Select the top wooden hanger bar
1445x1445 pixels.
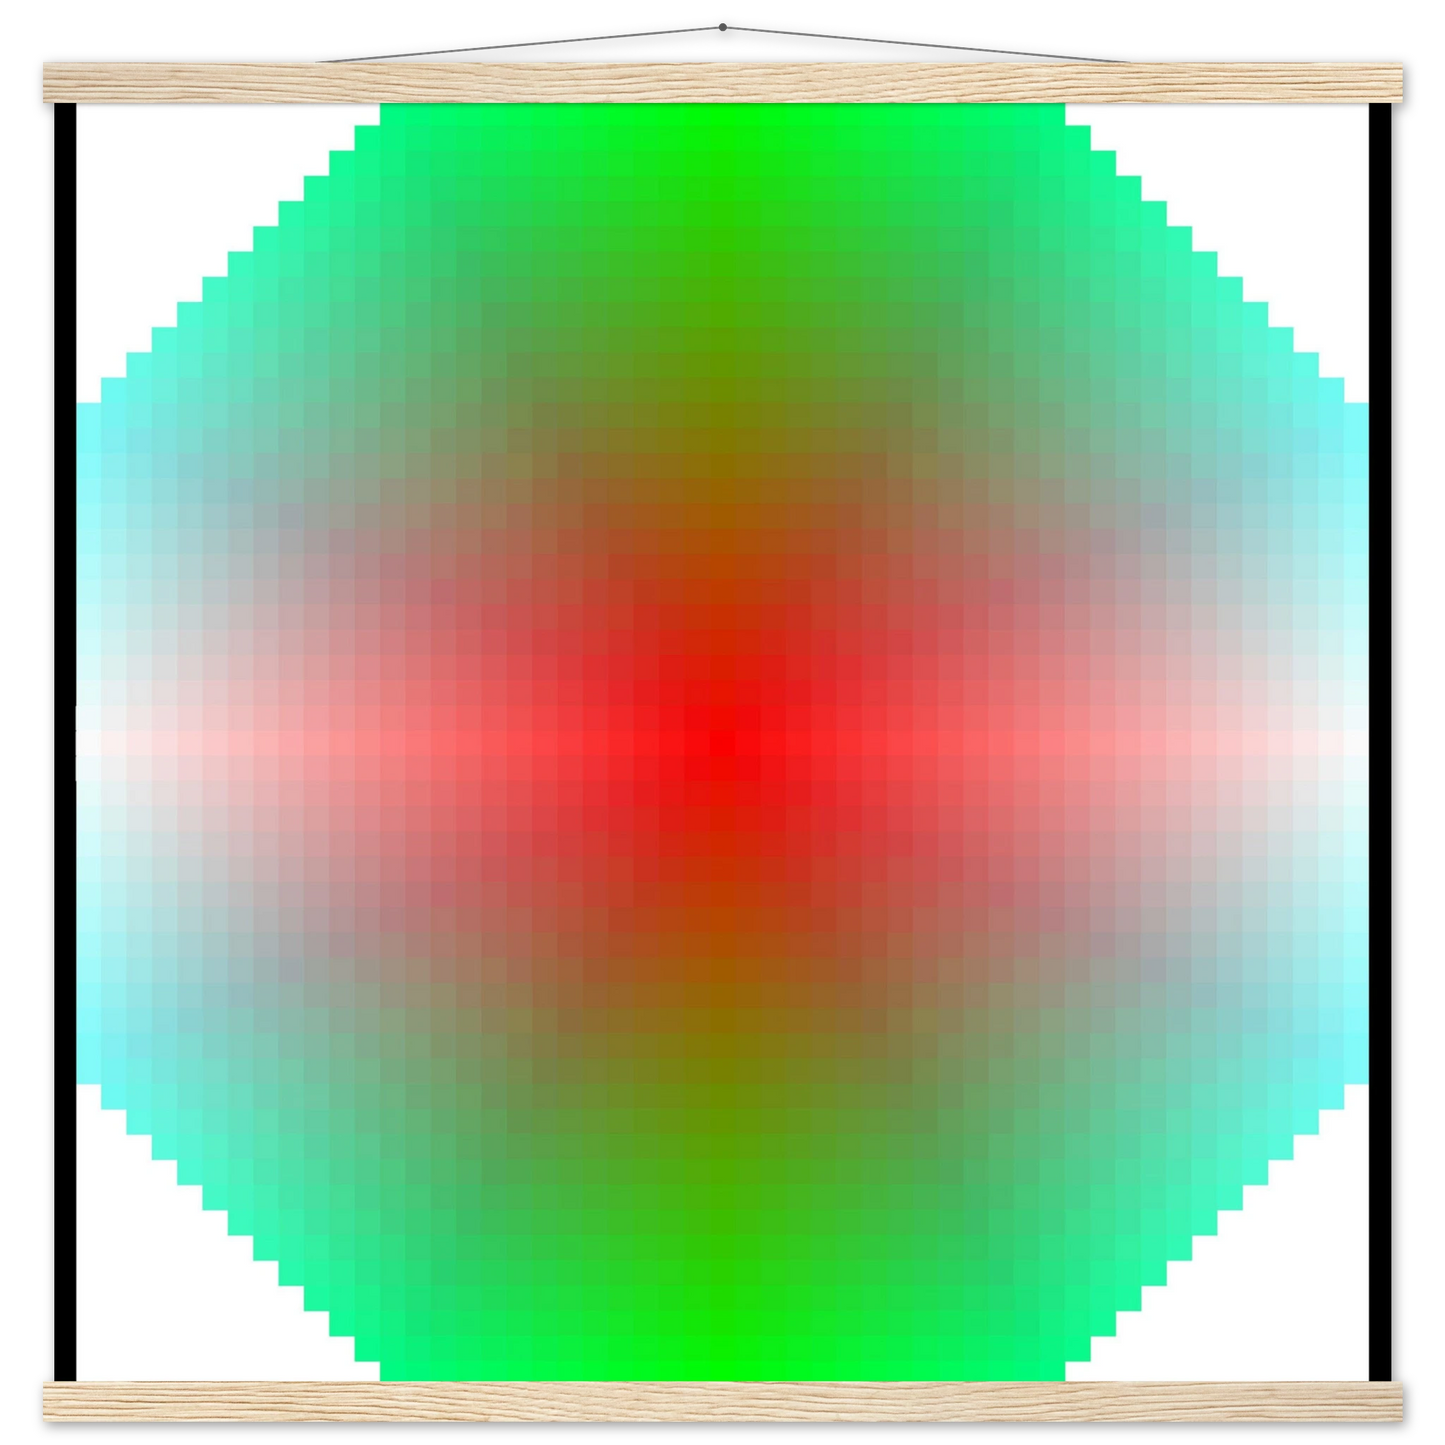[x=722, y=81]
